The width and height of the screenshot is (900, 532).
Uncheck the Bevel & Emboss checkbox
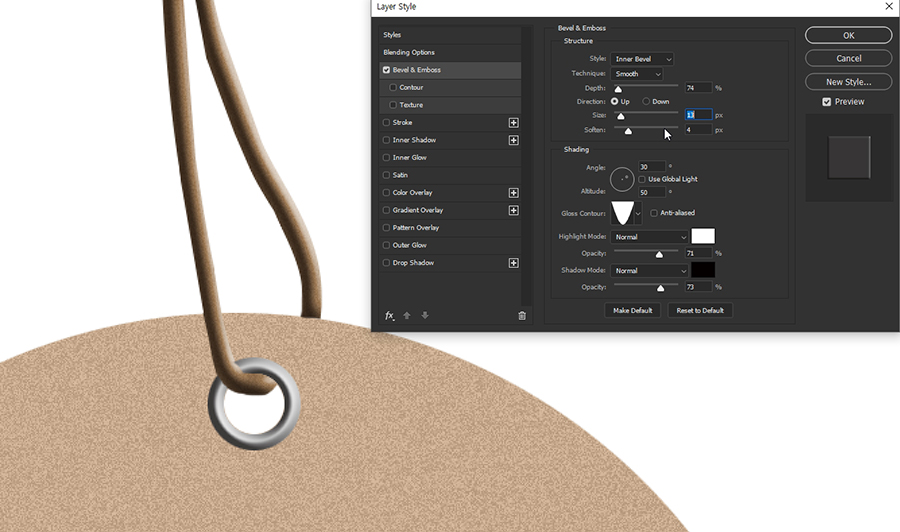point(386,70)
